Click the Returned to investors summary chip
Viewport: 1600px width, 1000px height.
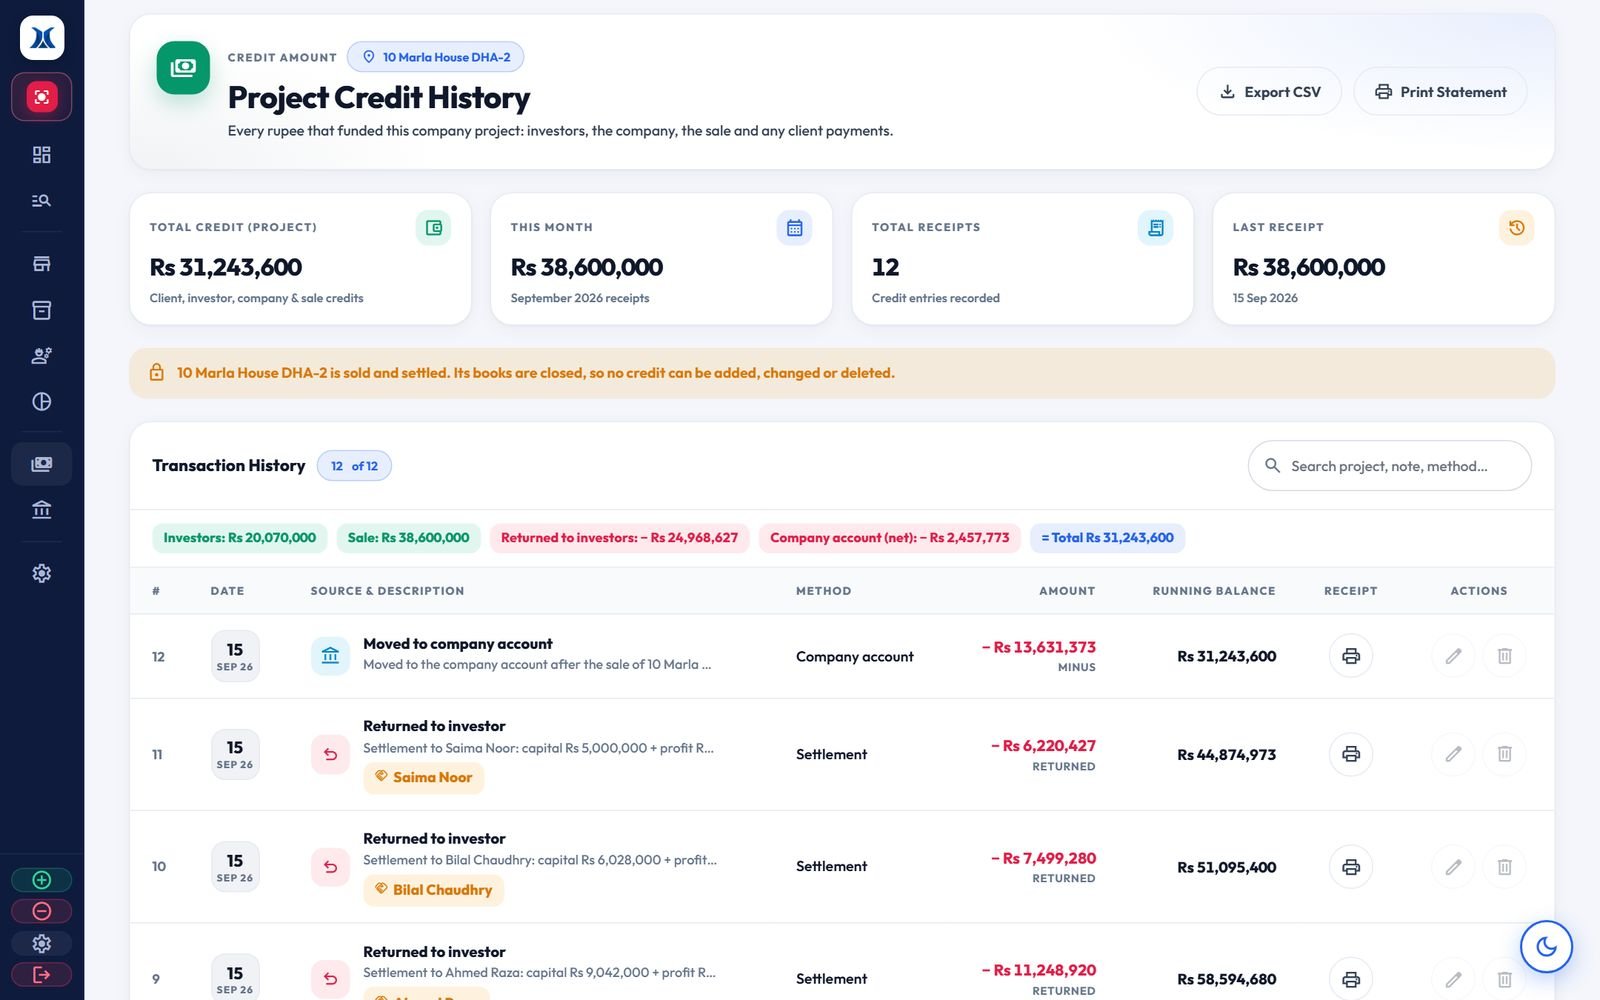tap(619, 538)
